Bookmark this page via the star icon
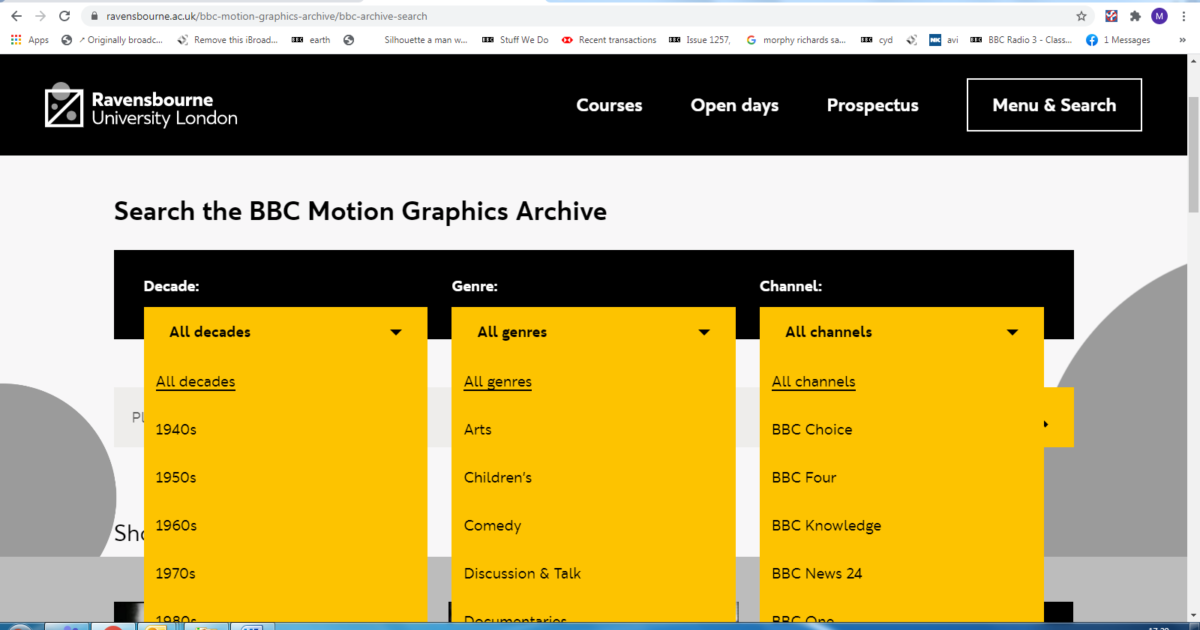 1081,16
